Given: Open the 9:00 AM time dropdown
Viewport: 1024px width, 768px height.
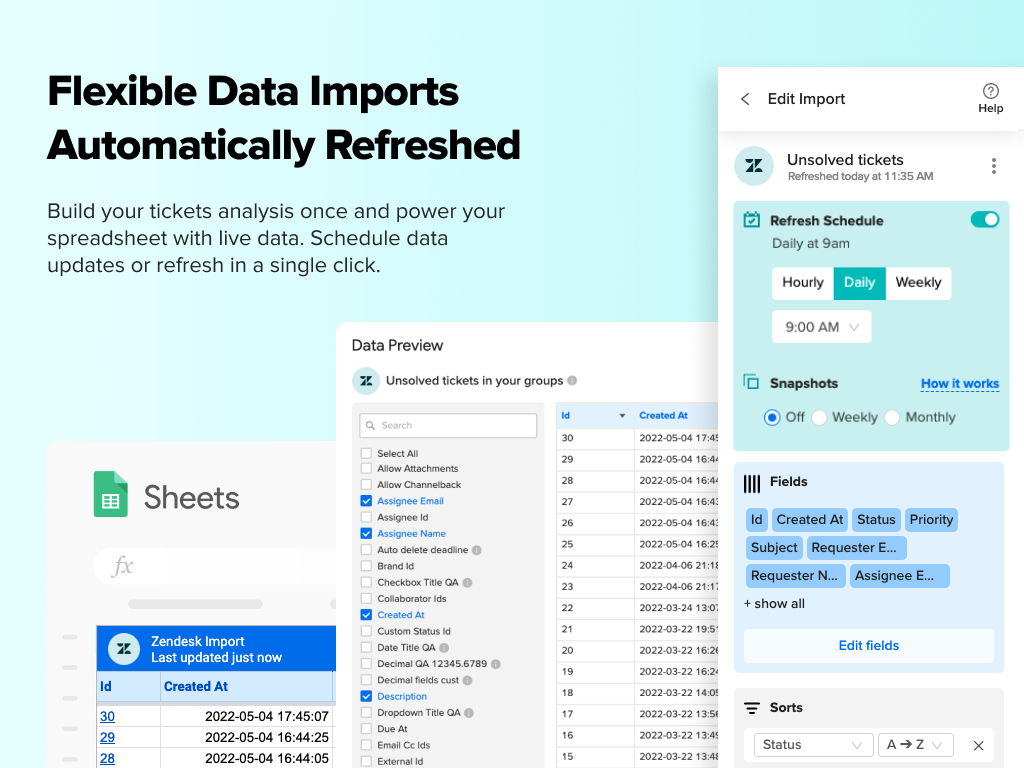Looking at the screenshot, I should (x=821, y=326).
